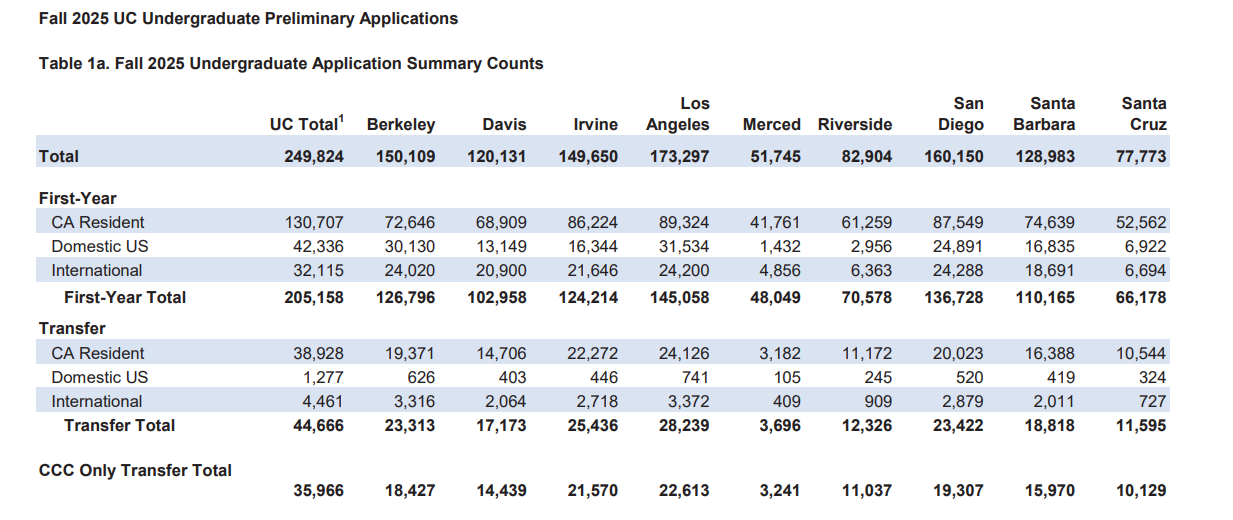Select Los Angeles CCC Only value 22,613
This screenshot has height=520, width=1233.
(x=684, y=491)
